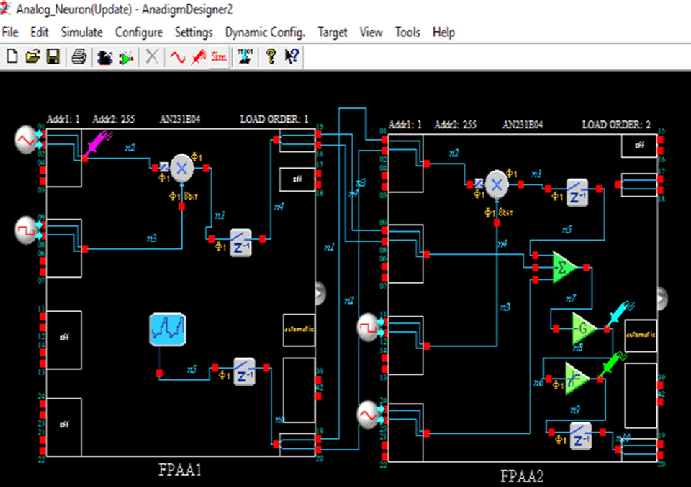Click the Open folder toolbar icon

click(x=32, y=57)
